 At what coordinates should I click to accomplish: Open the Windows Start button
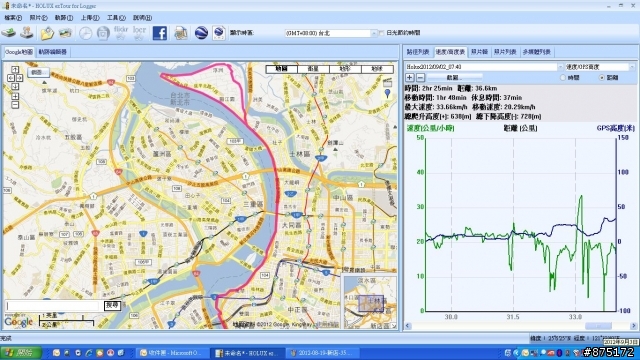(x=20, y=353)
